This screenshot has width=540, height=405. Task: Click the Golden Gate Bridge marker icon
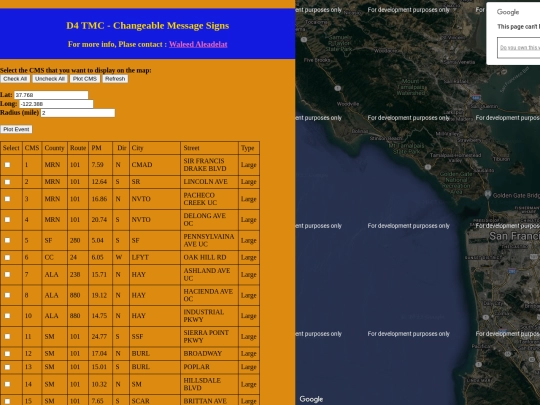coord(488,194)
